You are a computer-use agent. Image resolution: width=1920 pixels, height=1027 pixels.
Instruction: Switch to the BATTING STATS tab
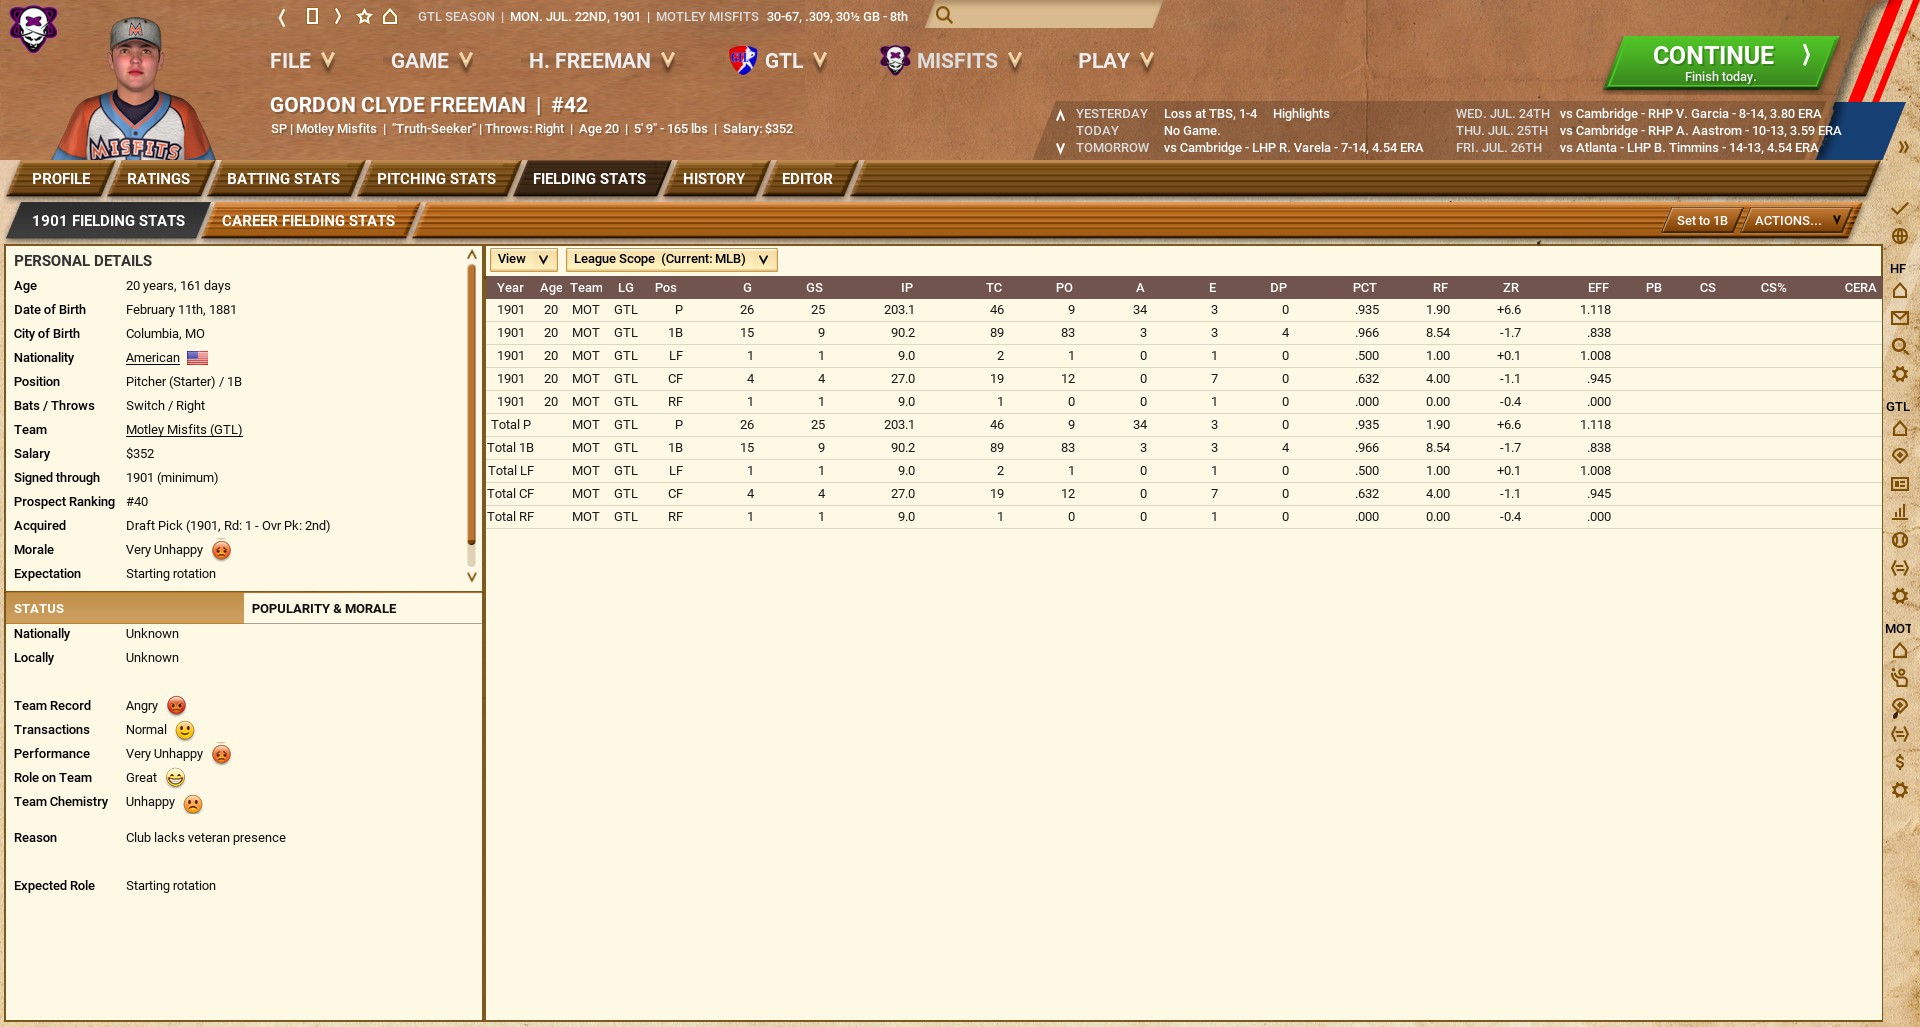284,179
